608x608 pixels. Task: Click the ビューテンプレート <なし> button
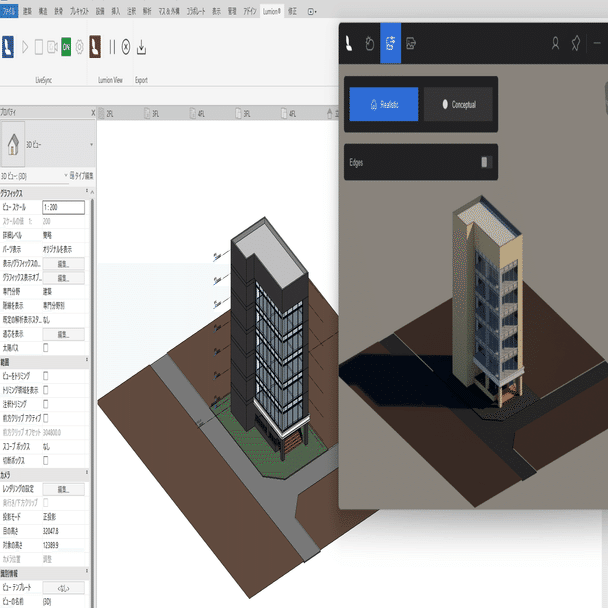tap(64, 587)
